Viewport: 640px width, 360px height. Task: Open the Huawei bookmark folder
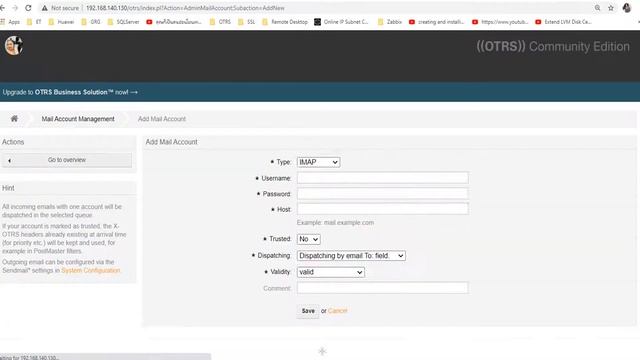pyautogui.click(x=61, y=22)
